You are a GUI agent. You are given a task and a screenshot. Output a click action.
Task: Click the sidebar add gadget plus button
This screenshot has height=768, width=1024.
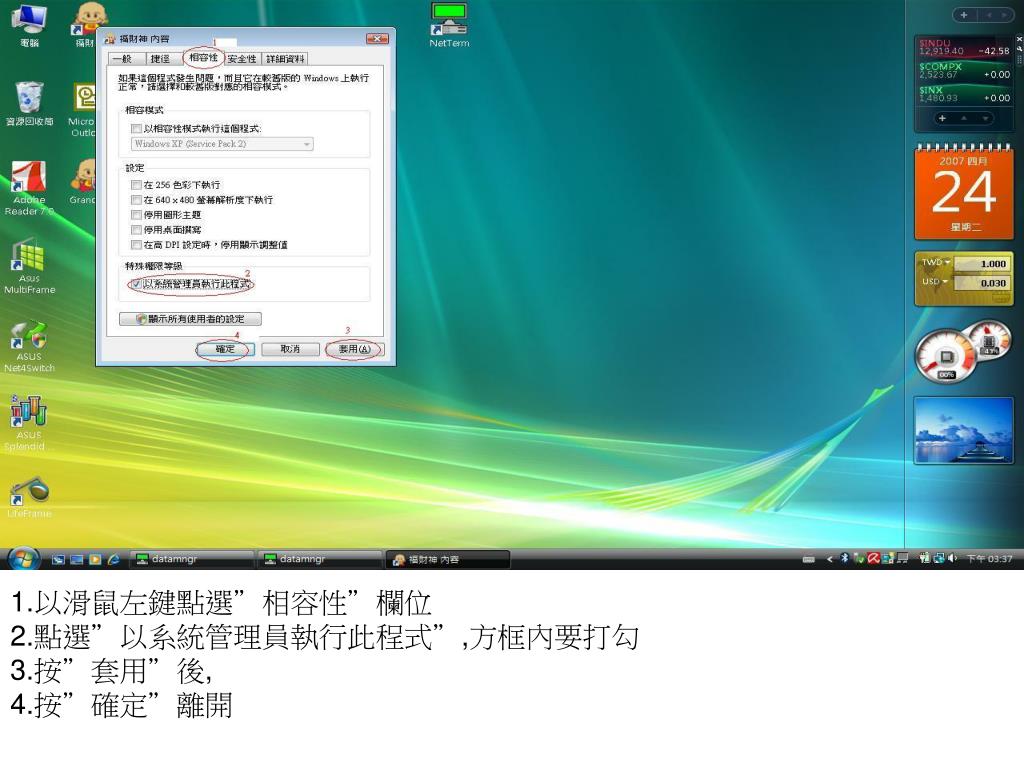[964, 14]
